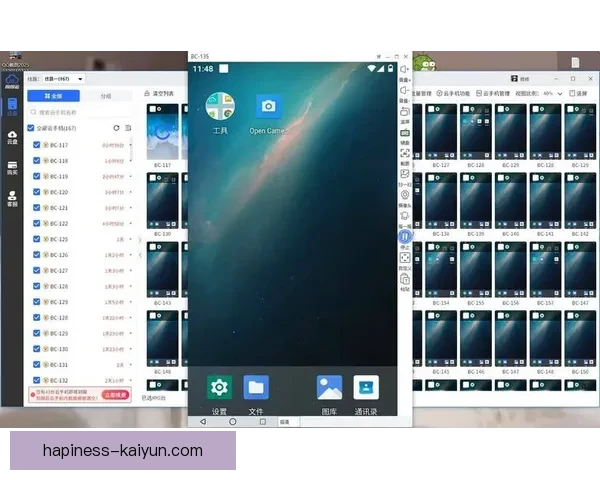Image resolution: width=600 pixels, height=480 pixels.
Task: Launch the Open Camera app
Action: [268, 107]
